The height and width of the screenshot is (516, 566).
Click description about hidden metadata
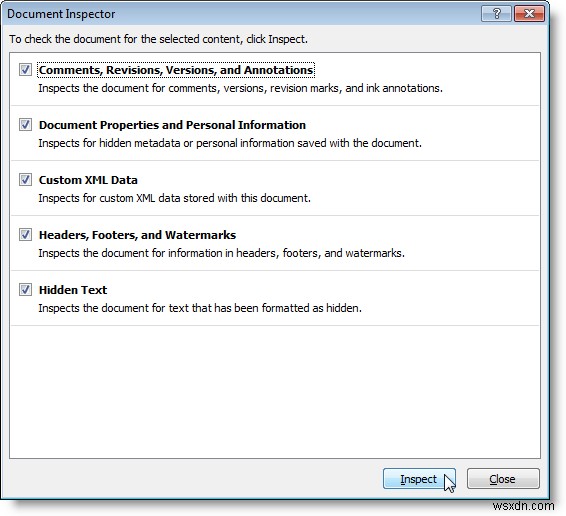pos(230,143)
